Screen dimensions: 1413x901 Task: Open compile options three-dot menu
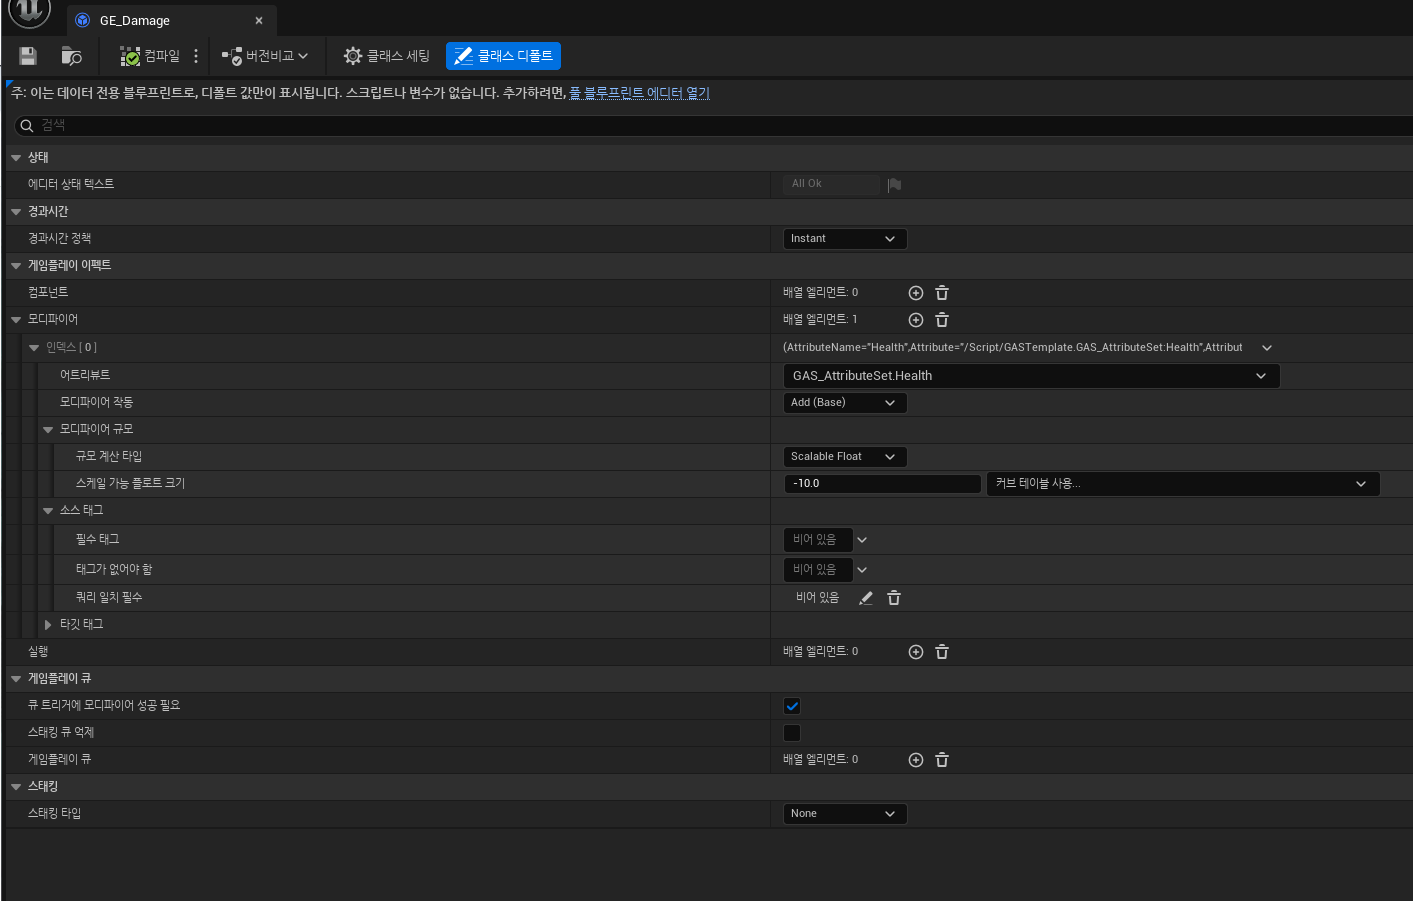click(196, 56)
